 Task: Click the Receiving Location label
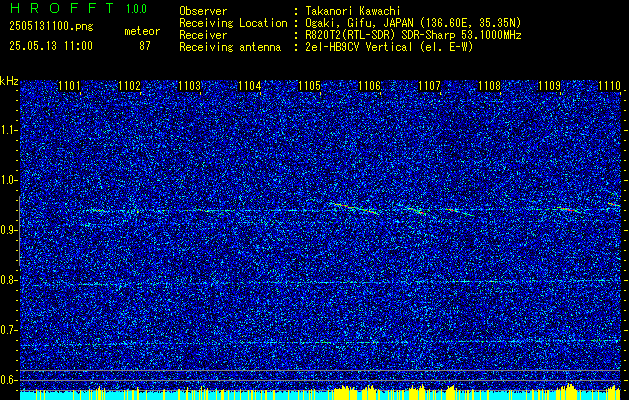coord(233,23)
